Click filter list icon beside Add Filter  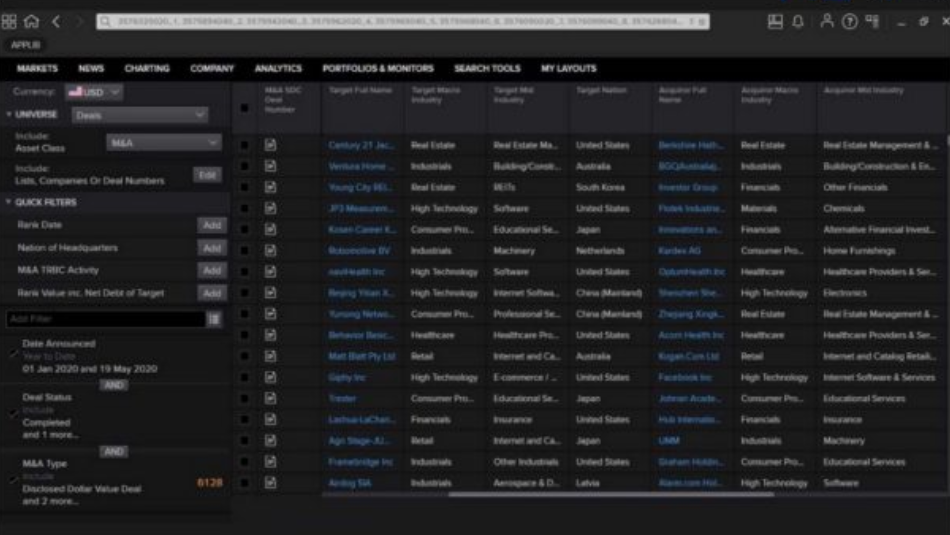click(x=214, y=319)
